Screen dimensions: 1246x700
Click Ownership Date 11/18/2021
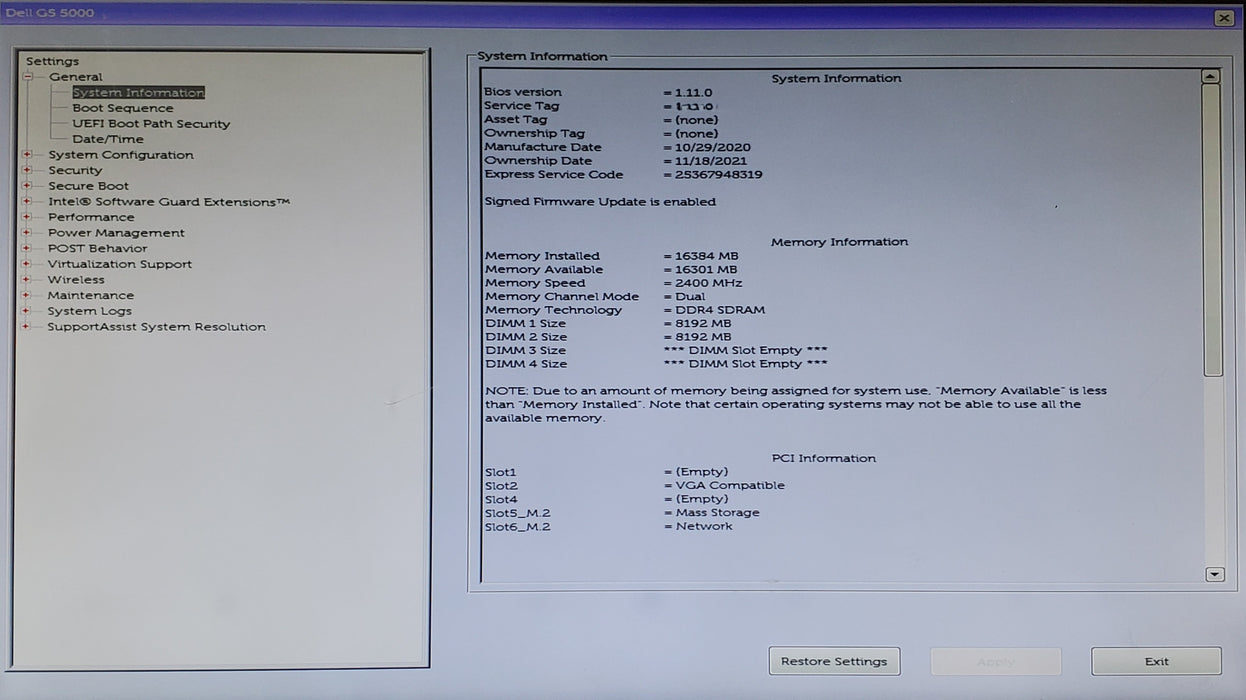[x=711, y=160]
